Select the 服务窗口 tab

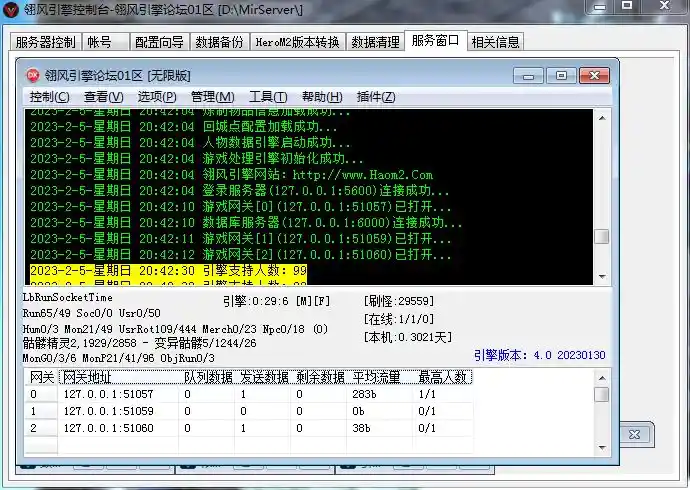(435, 41)
